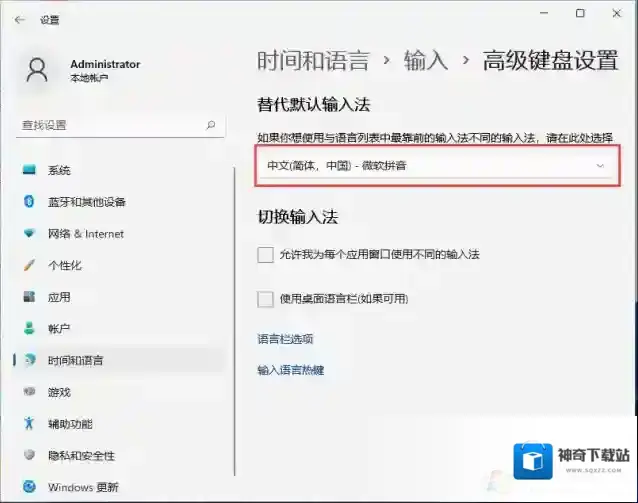Click the search magnifier in 查找设置 box

click(210, 125)
